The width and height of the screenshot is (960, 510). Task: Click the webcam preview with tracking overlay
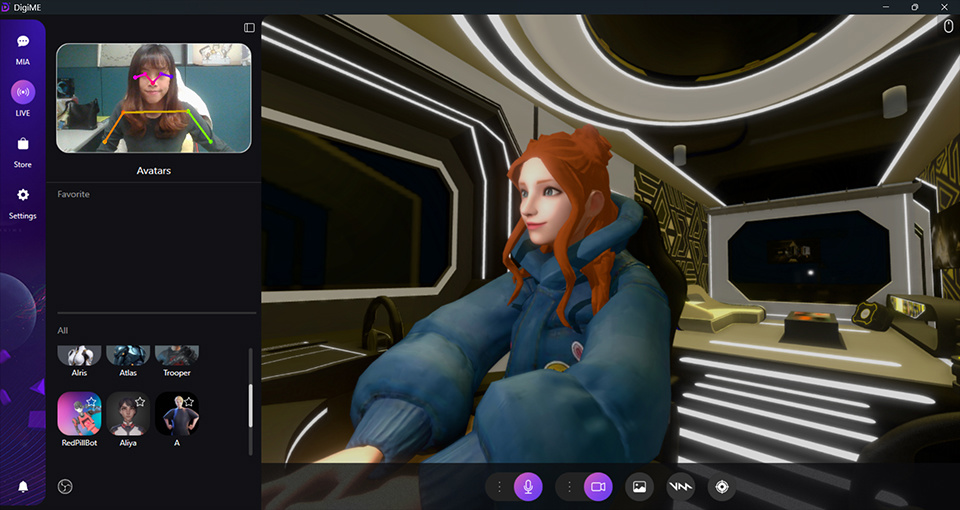pyautogui.click(x=153, y=98)
